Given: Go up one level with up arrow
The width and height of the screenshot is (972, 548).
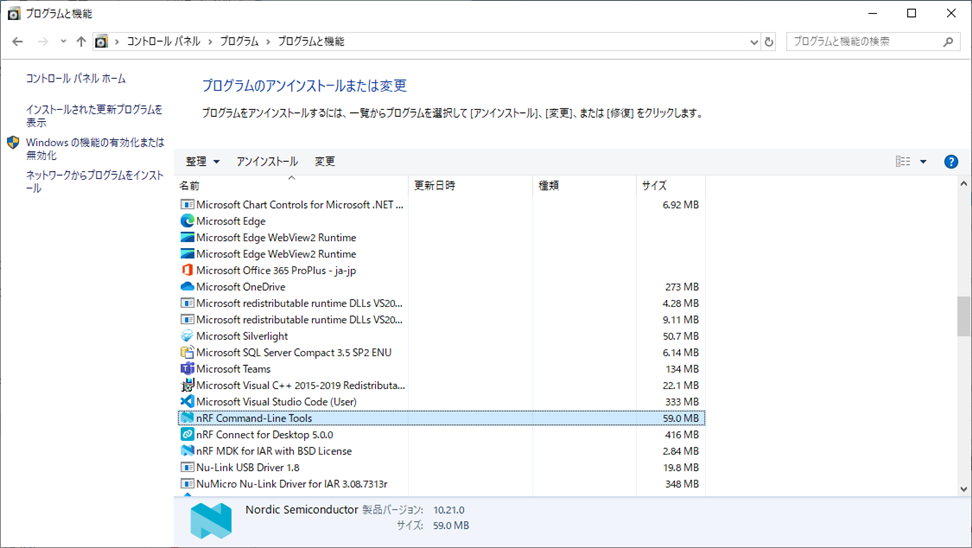Looking at the screenshot, I should (x=81, y=42).
